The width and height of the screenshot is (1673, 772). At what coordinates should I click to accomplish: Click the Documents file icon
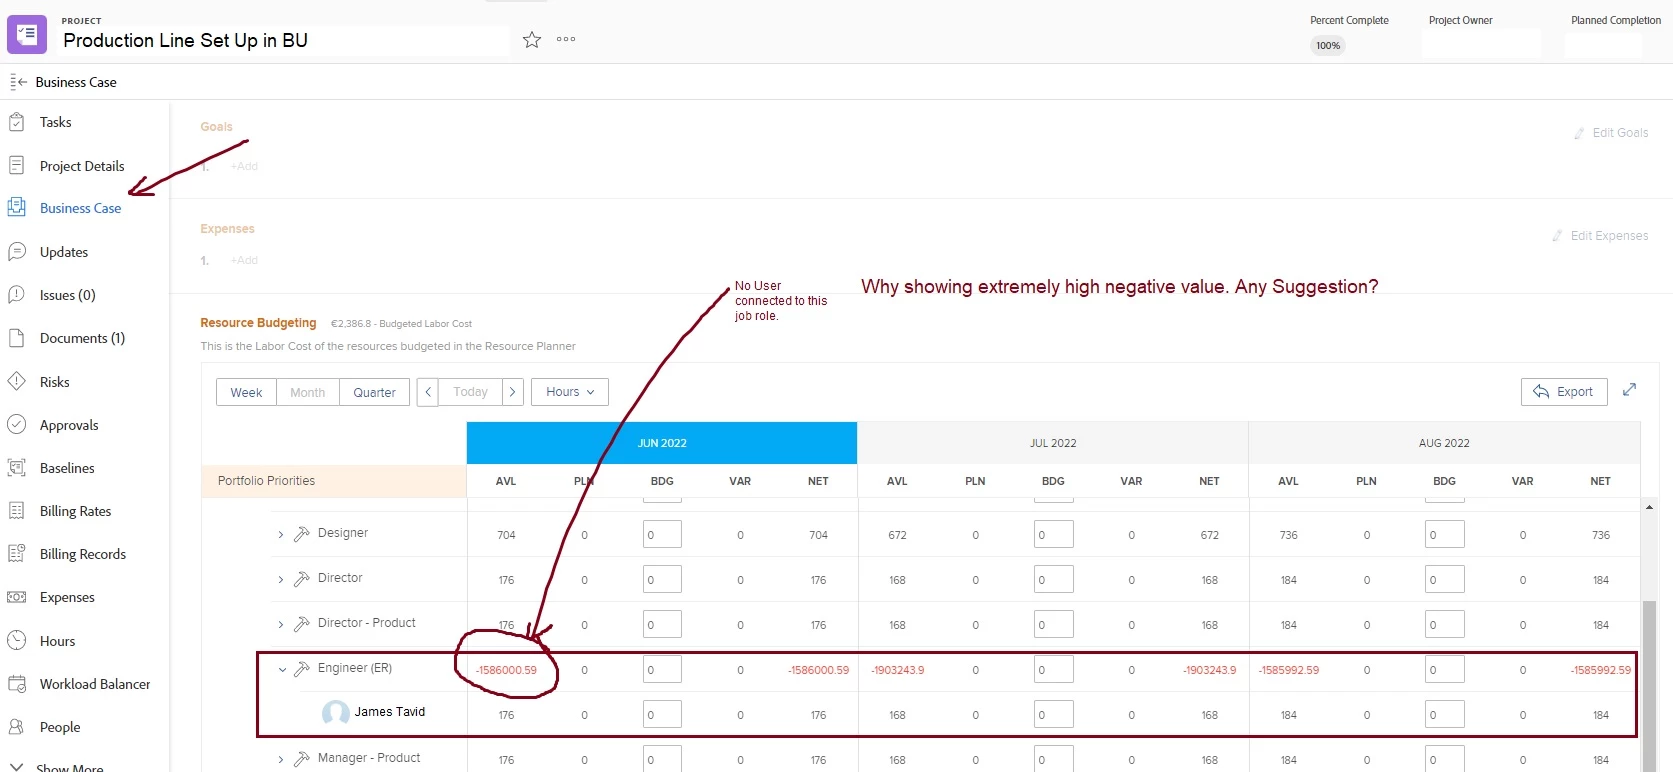coord(16,338)
